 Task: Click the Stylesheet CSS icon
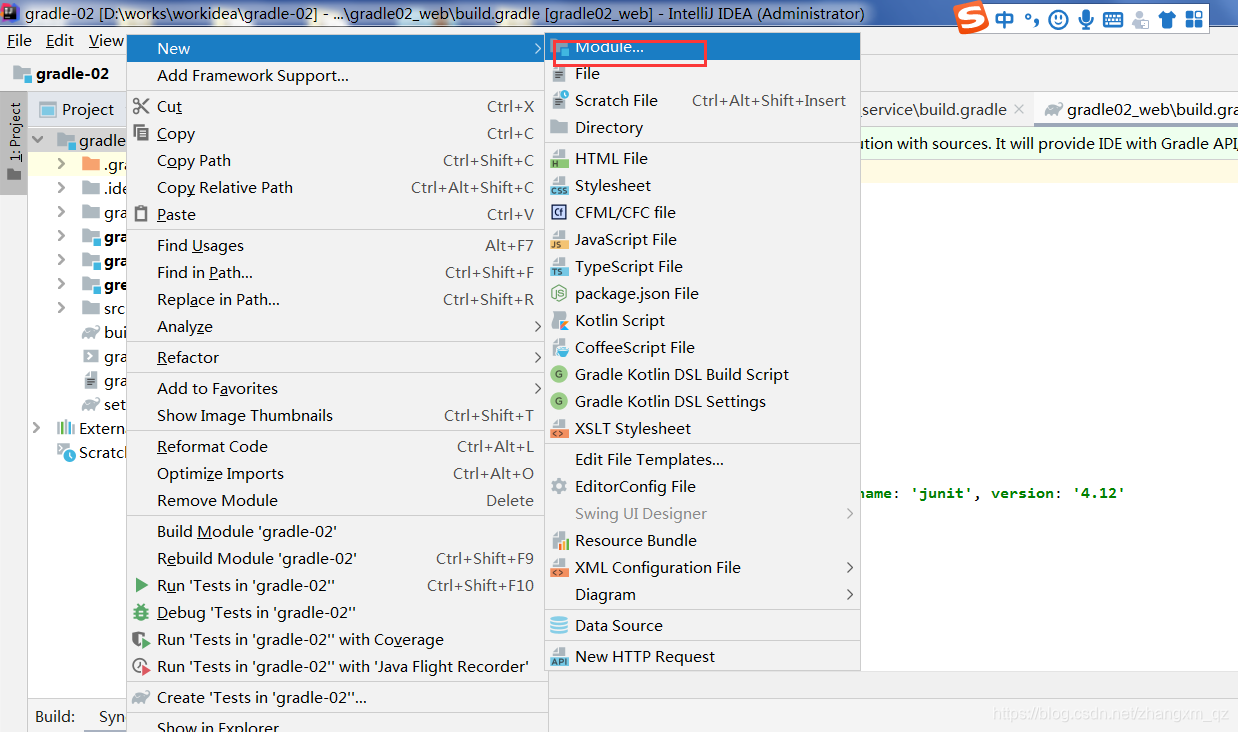pyautogui.click(x=559, y=186)
